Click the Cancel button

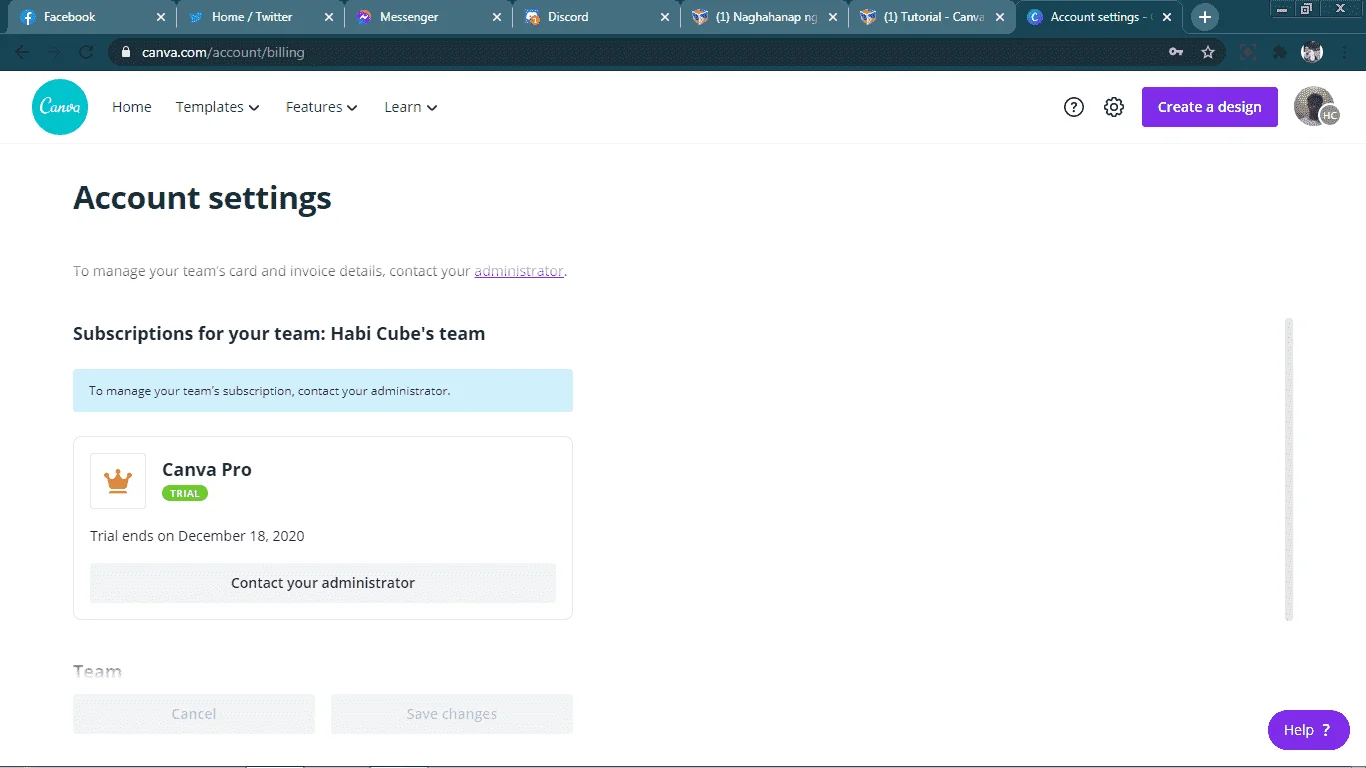[x=194, y=714]
